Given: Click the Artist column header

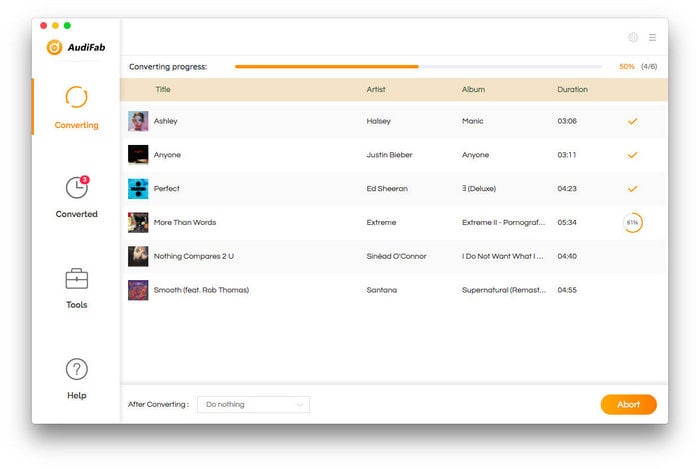Looking at the screenshot, I should point(376,89).
